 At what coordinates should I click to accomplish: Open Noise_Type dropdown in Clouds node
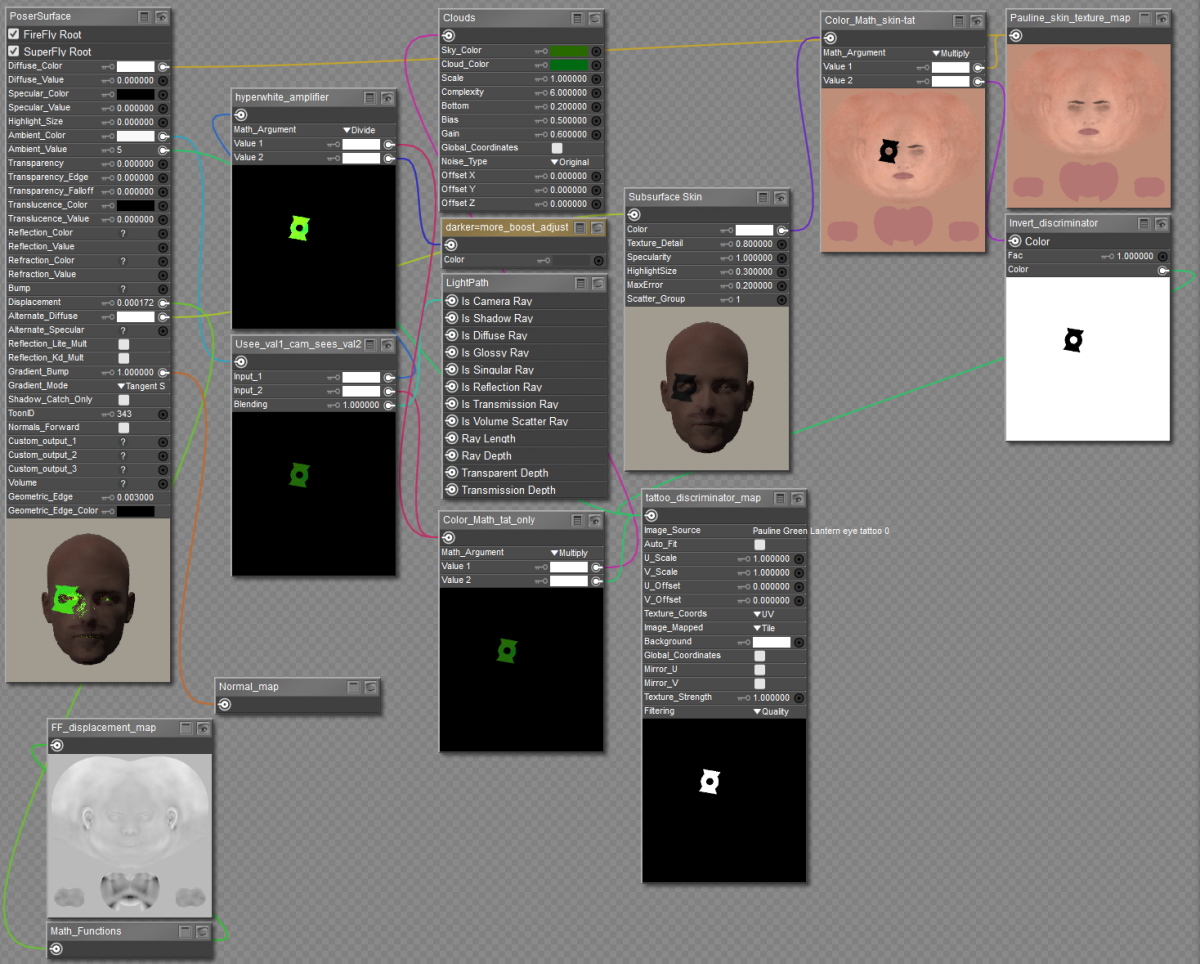[570, 162]
